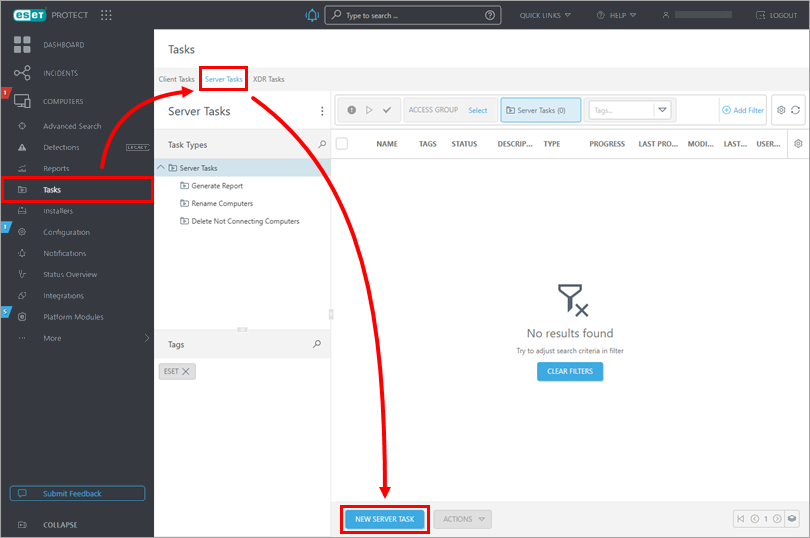Open Configuration in the sidebar
Screen dimensions: 810x538
click(x=66, y=232)
